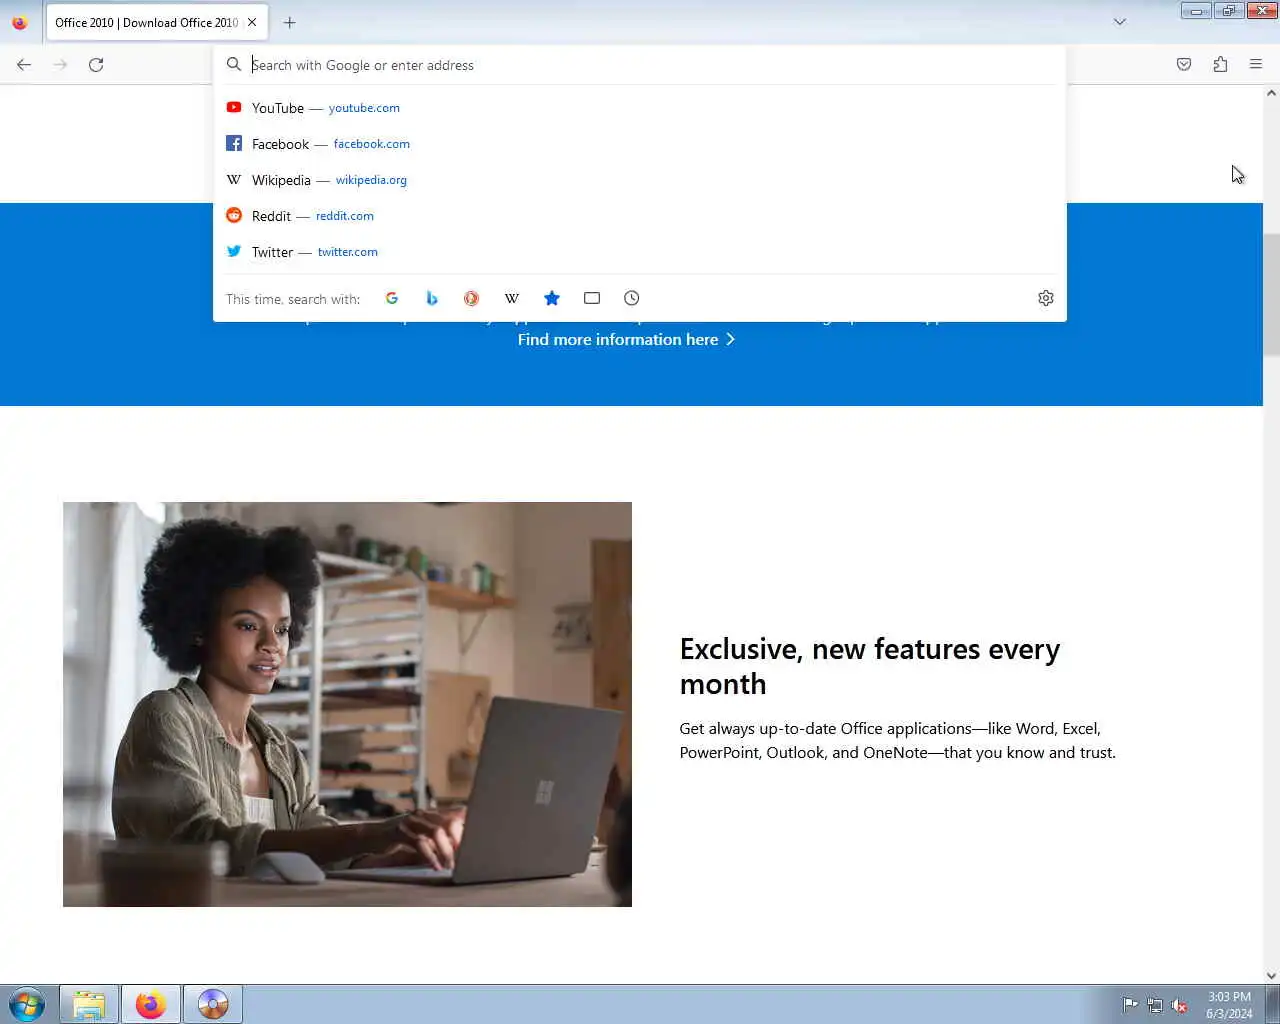This screenshot has height=1024, width=1280.
Task: Open Action Center flag tray icon
Action: coord(1130,1005)
